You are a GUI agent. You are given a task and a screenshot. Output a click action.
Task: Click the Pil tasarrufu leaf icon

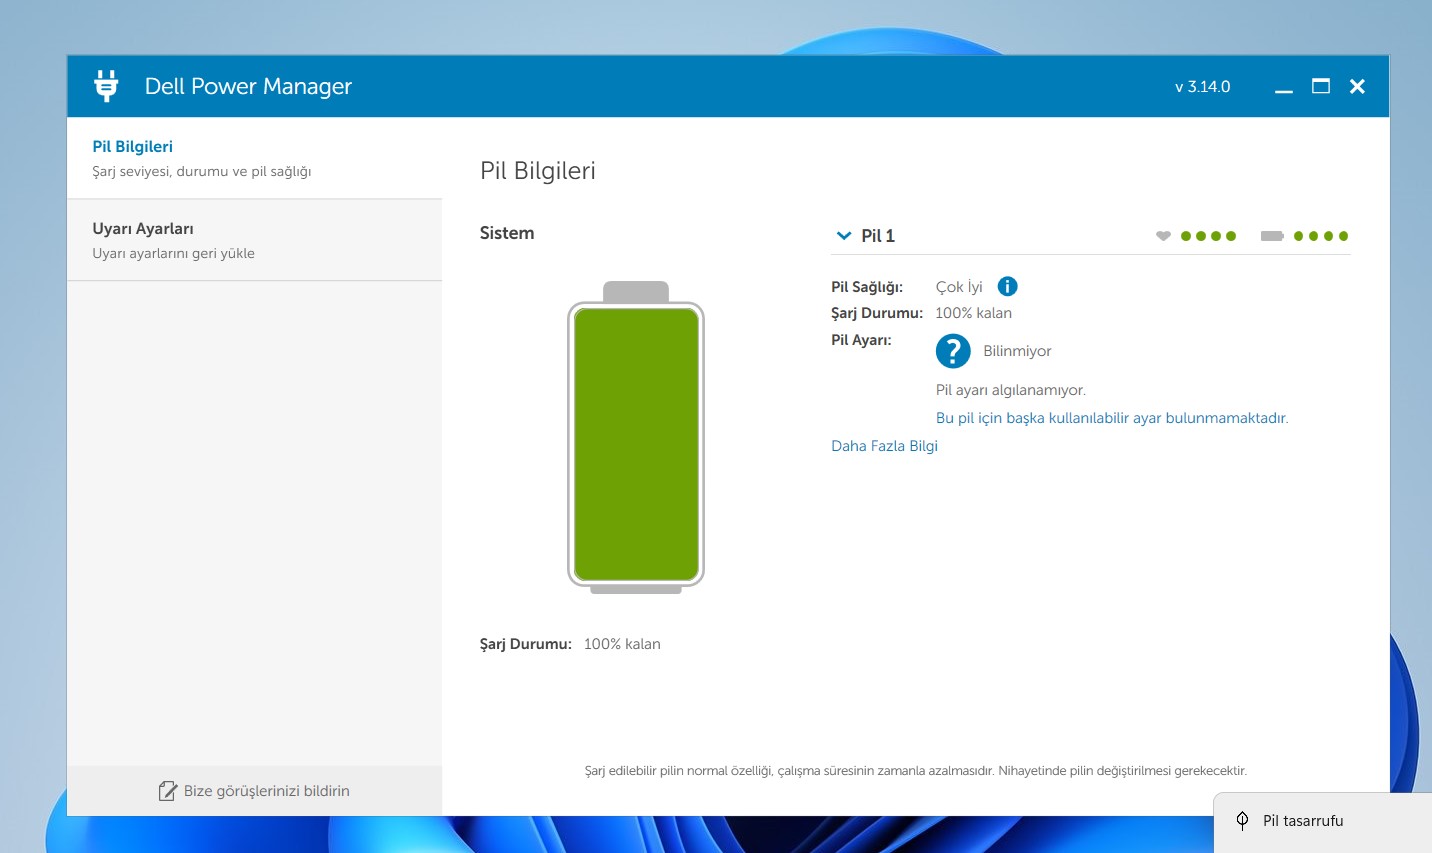point(1242,821)
